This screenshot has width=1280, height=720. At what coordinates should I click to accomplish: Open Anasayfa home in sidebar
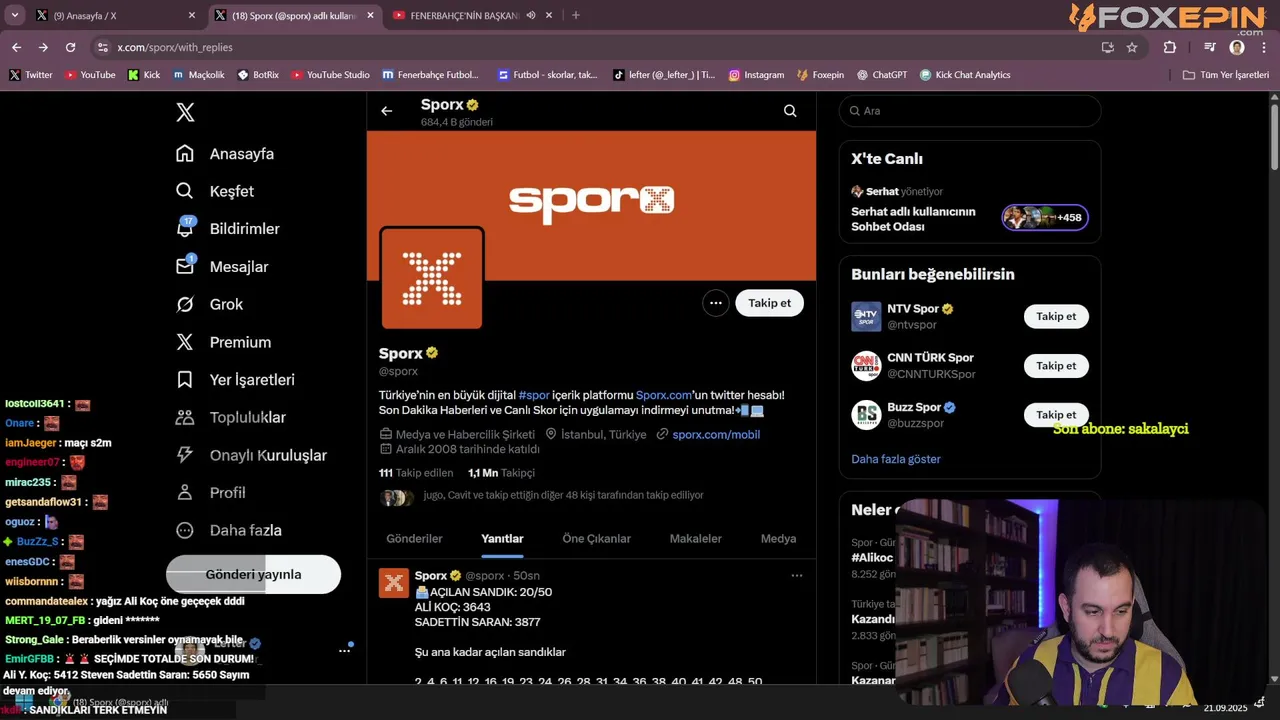(225, 154)
